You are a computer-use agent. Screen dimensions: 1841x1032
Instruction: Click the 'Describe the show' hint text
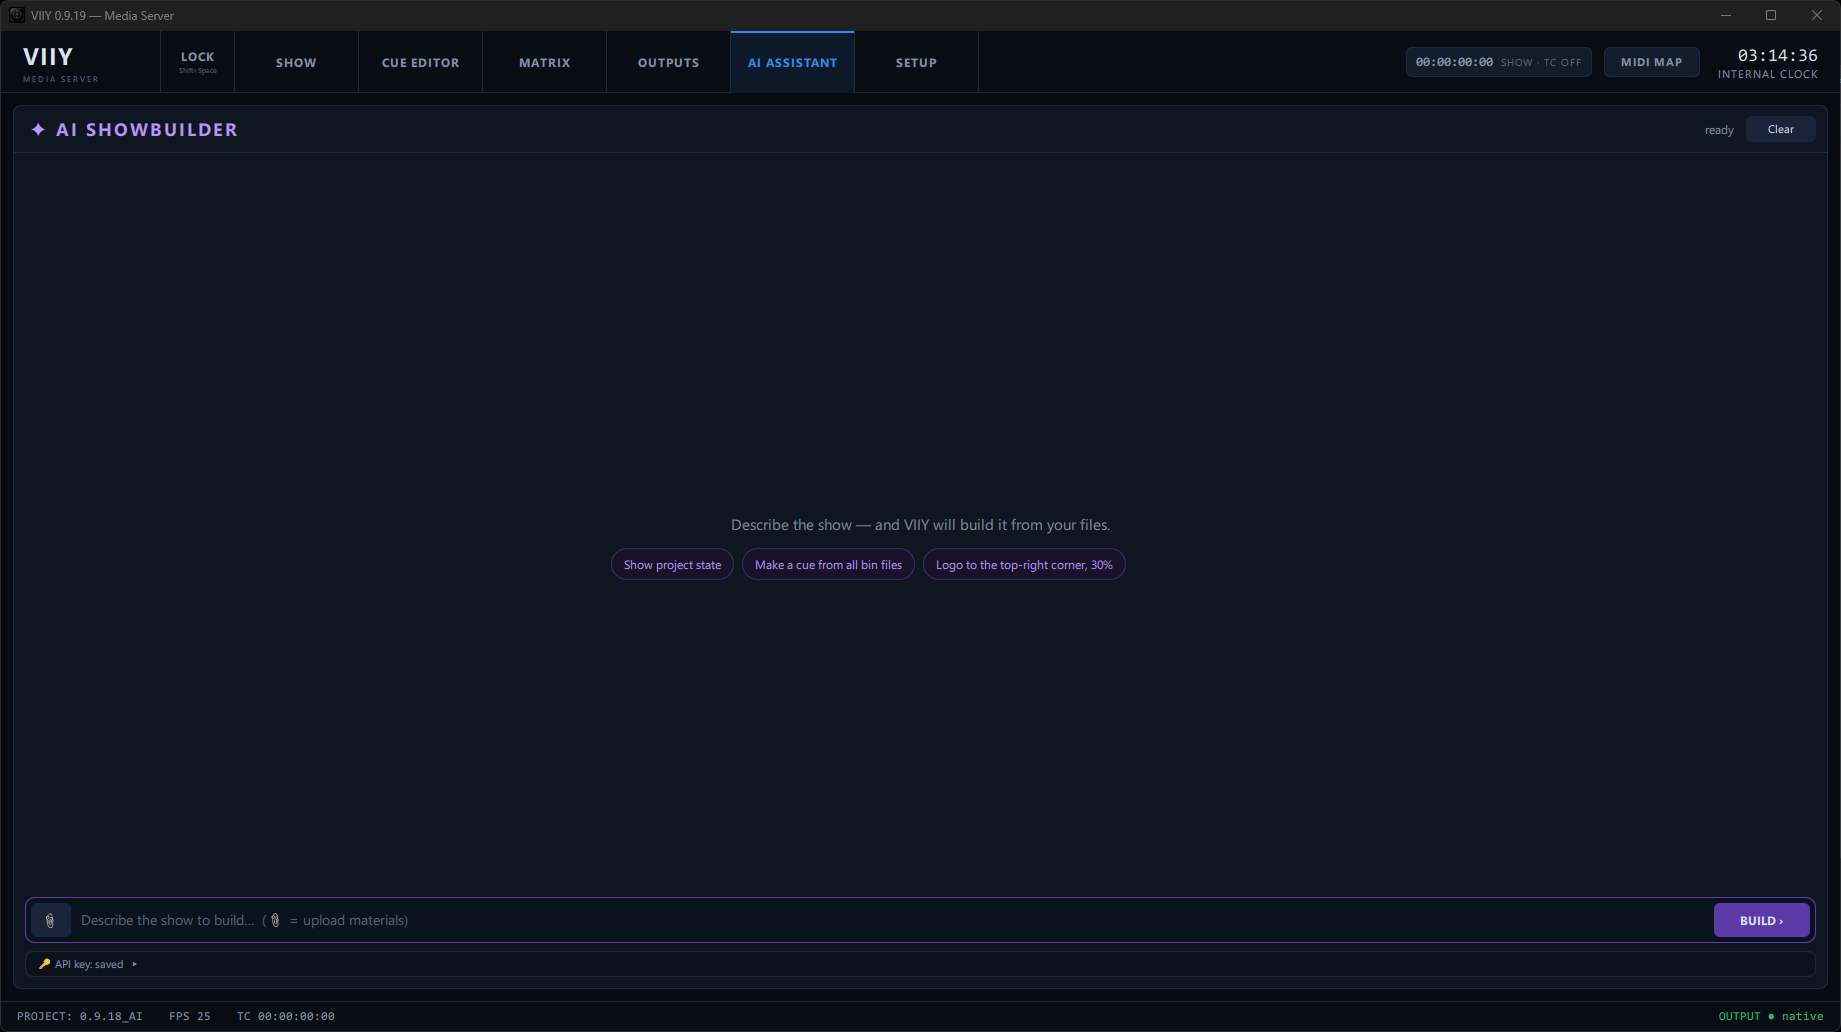pyautogui.click(x=920, y=525)
